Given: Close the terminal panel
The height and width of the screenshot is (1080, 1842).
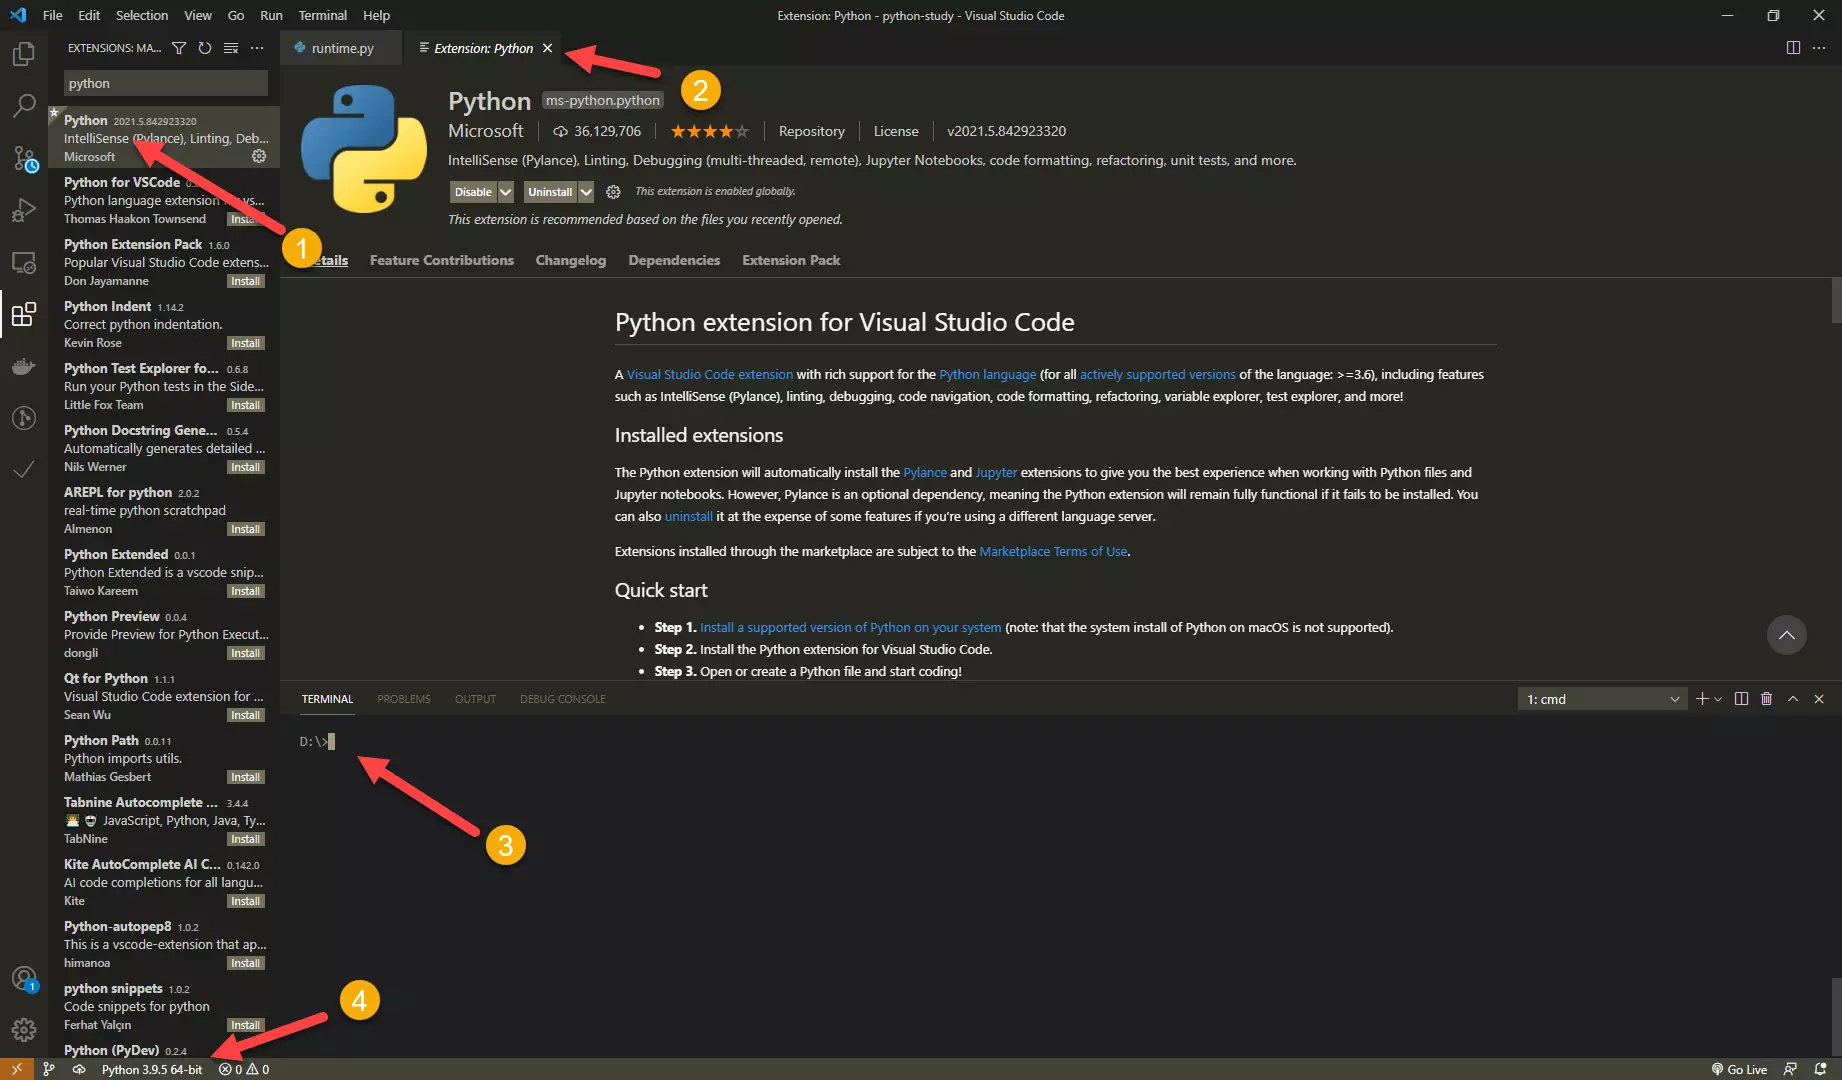Looking at the screenshot, I should (1819, 699).
